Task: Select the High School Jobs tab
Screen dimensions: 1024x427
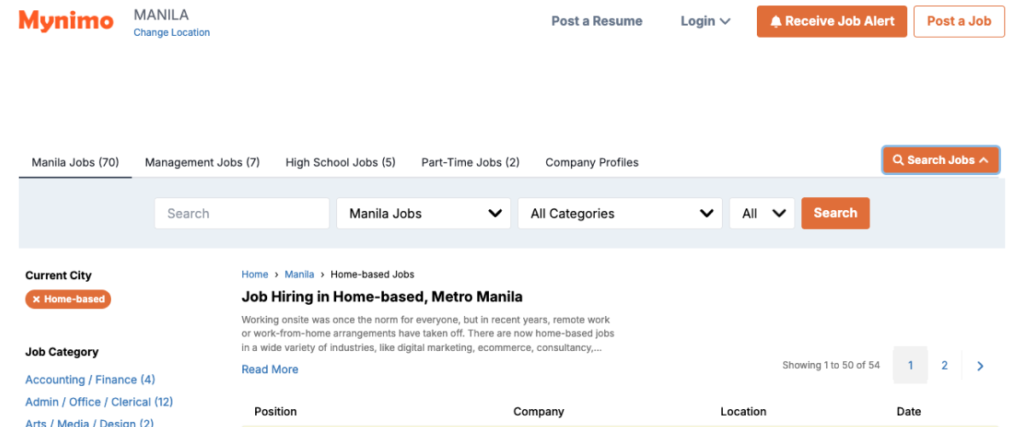Action: [x=340, y=162]
